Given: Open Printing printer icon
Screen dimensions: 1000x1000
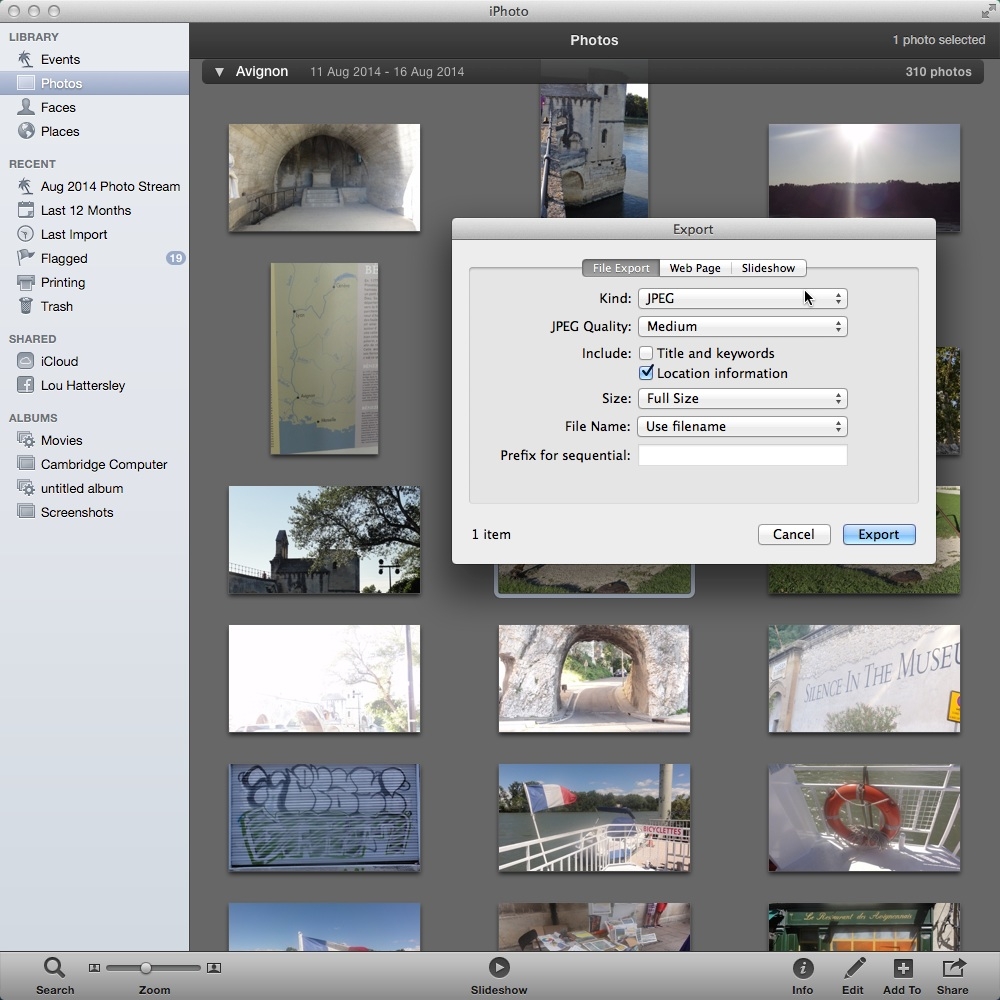Looking at the screenshot, I should pos(26,282).
